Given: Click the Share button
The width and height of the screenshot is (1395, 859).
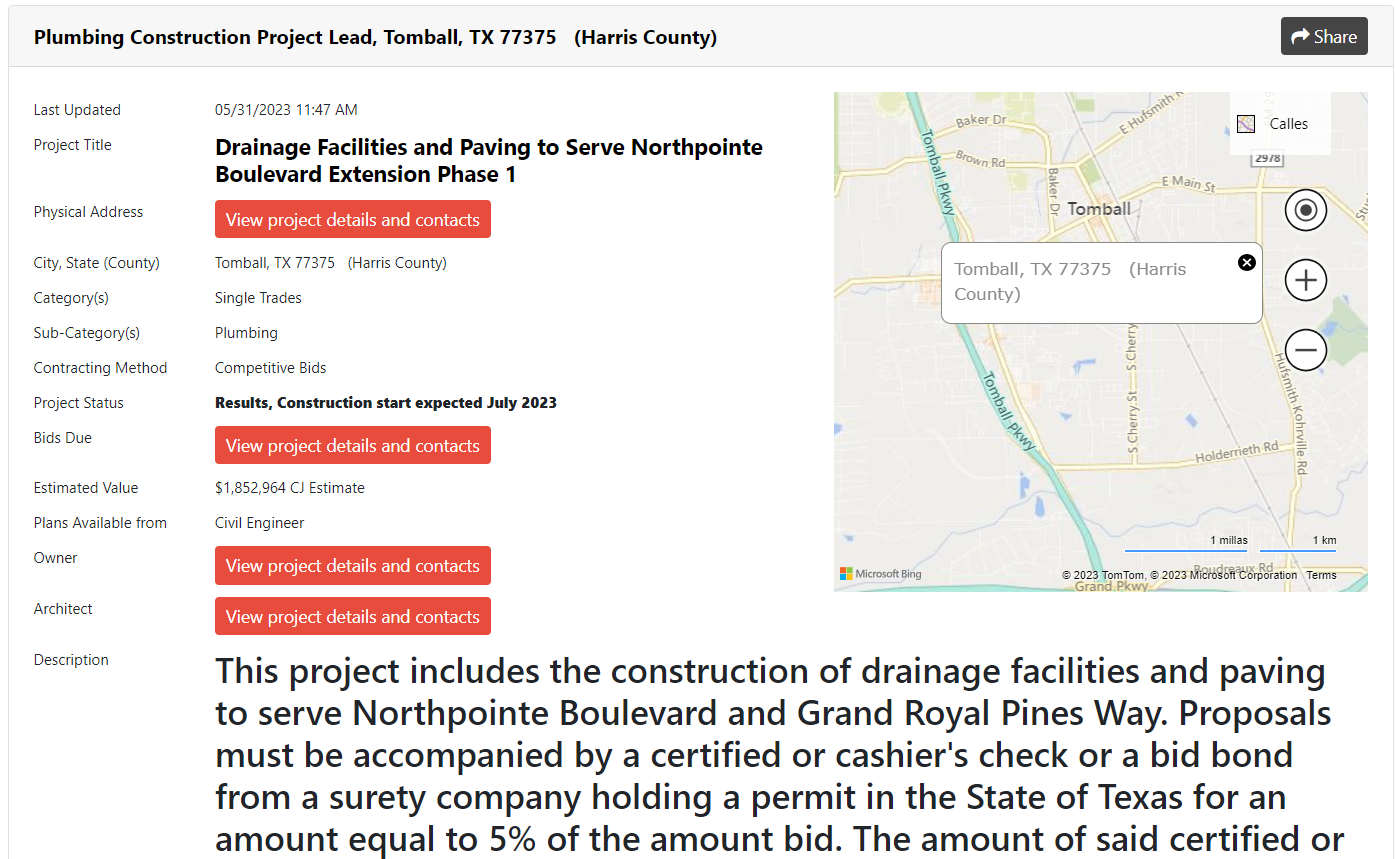Looking at the screenshot, I should [x=1323, y=37].
